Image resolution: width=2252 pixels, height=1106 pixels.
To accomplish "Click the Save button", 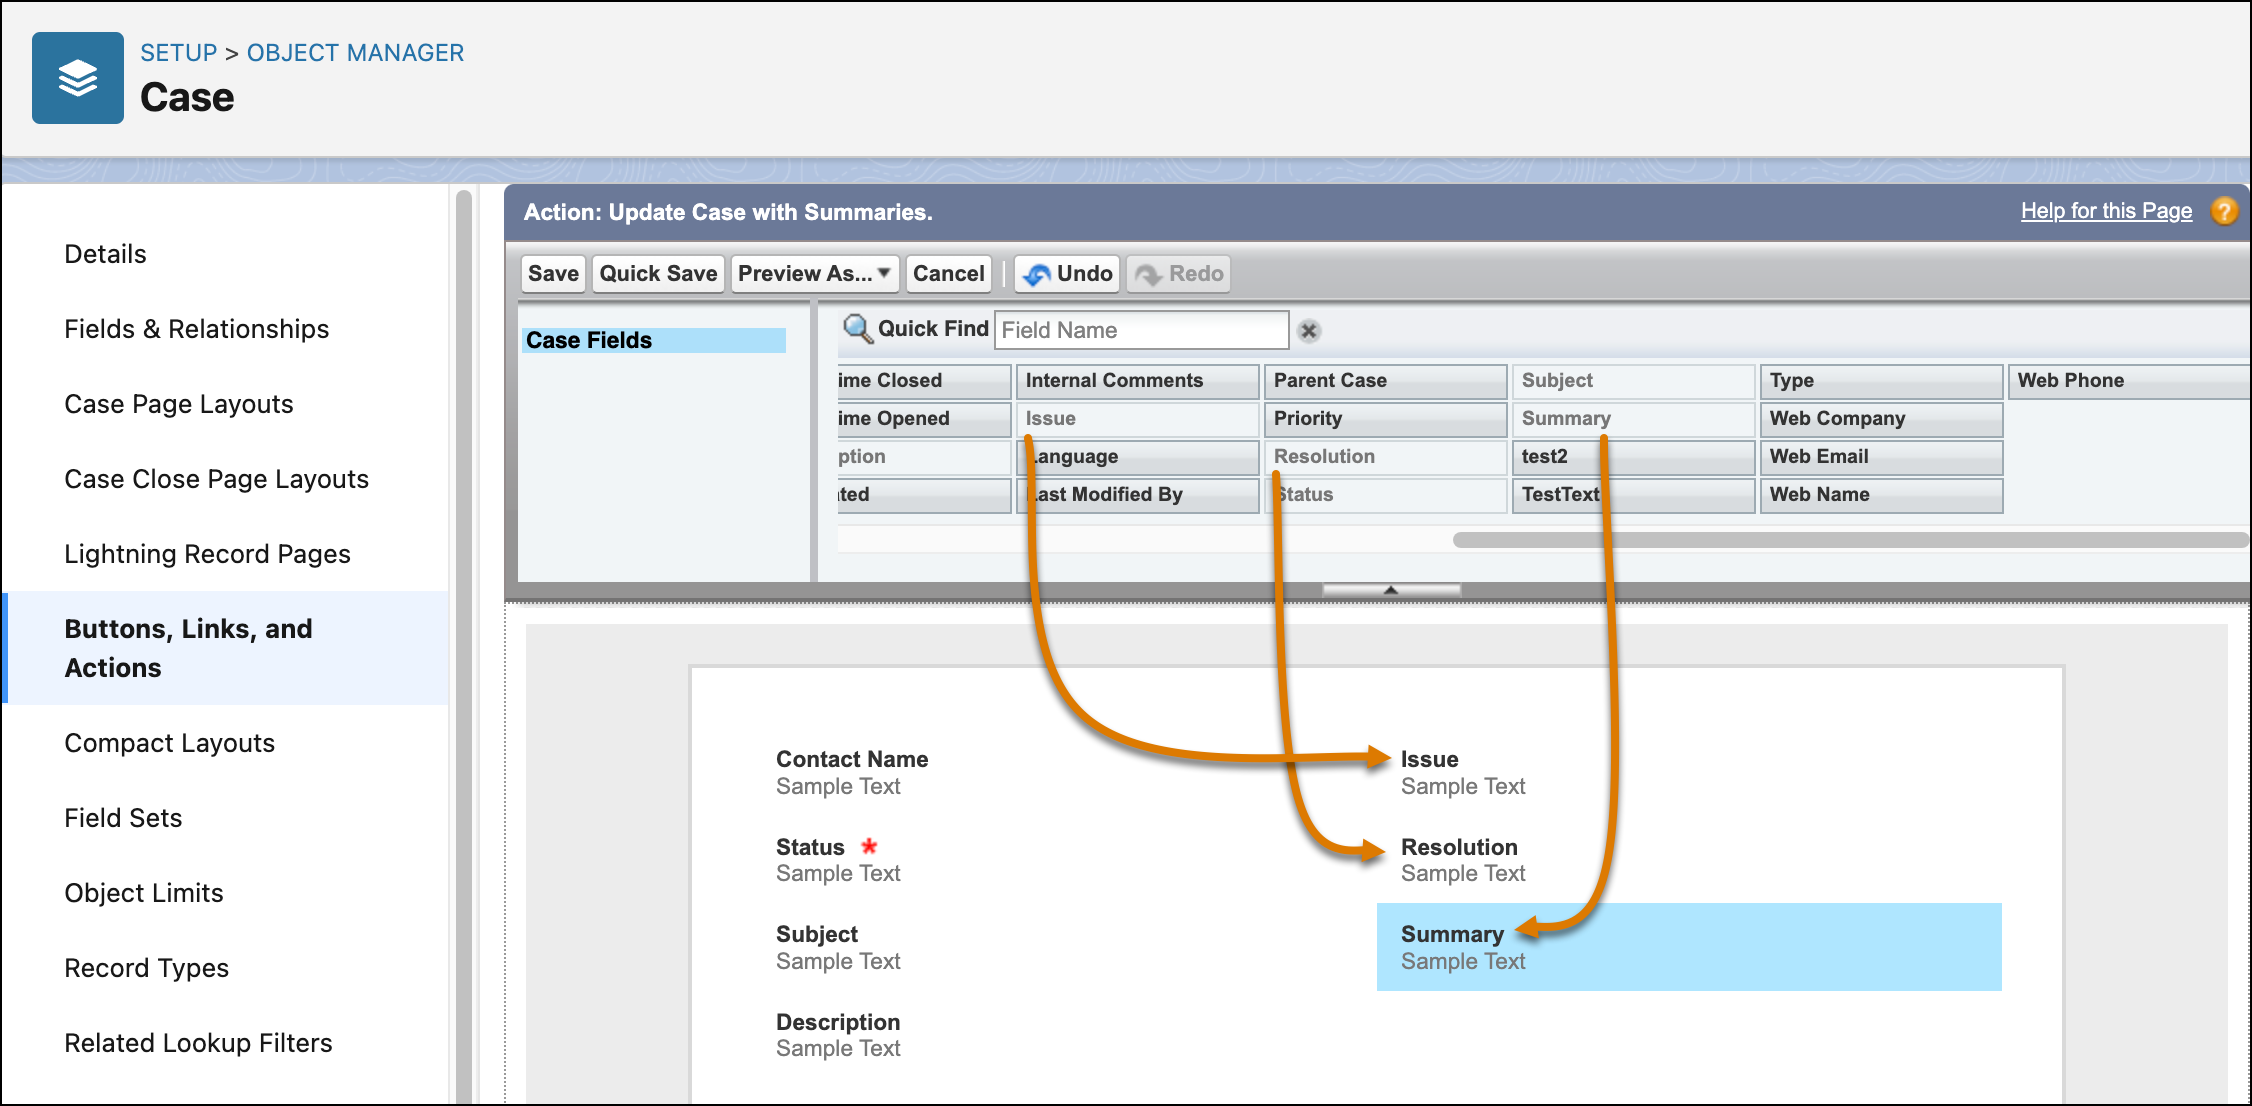I will pos(553,274).
